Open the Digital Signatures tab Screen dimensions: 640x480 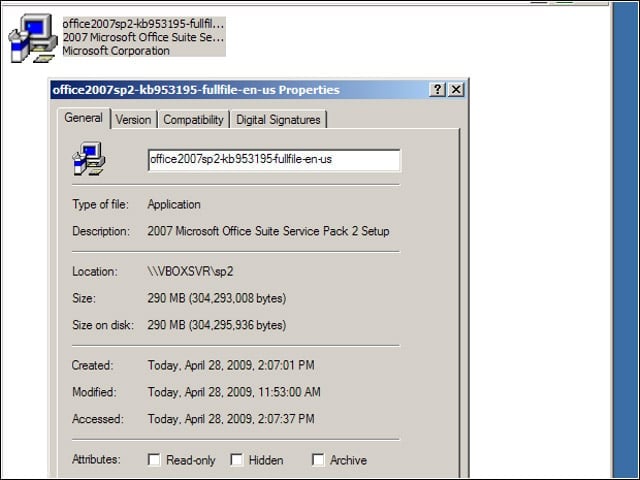tap(278, 120)
